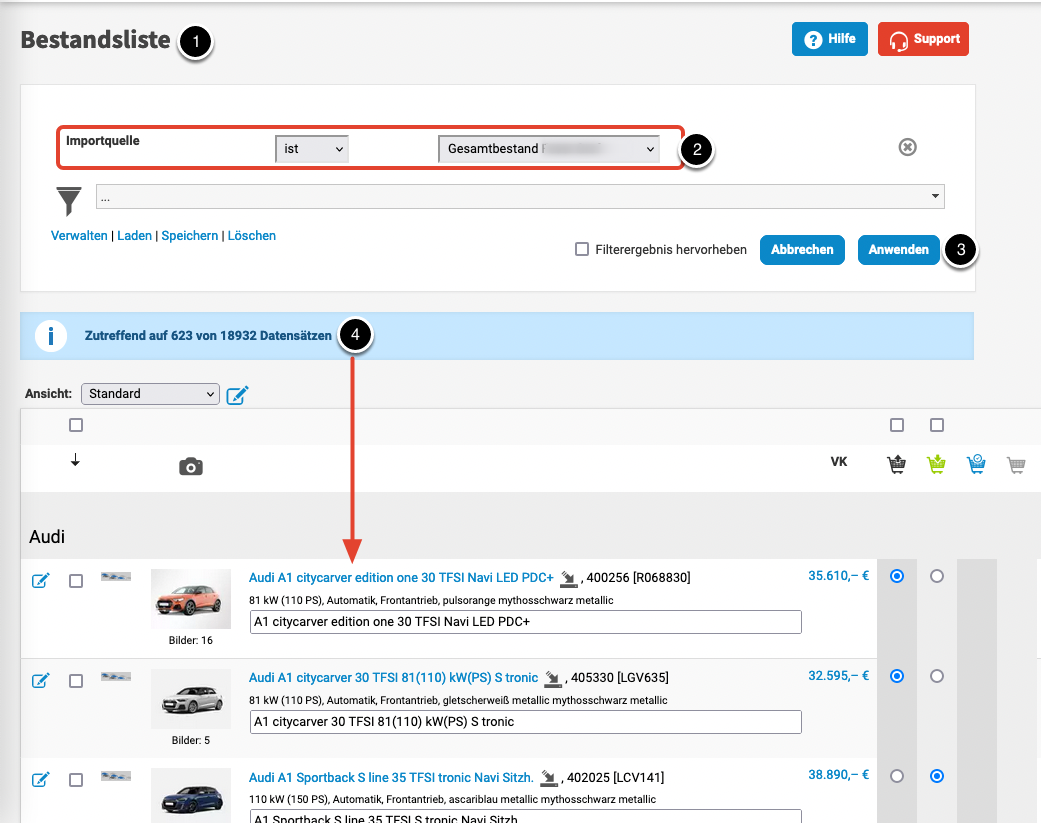Edit the Audi A1 citycarver edition one entry
The height and width of the screenshot is (823, 1041).
41,581
